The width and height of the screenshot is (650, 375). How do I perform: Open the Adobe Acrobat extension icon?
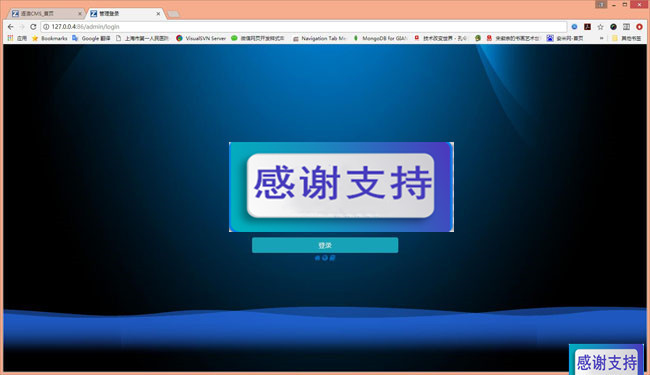click(x=587, y=27)
